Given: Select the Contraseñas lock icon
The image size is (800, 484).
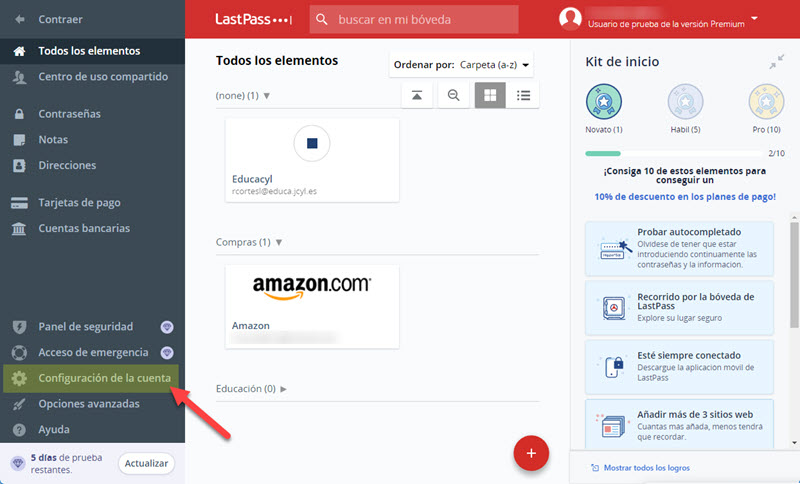Looking at the screenshot, I should 19,114.
